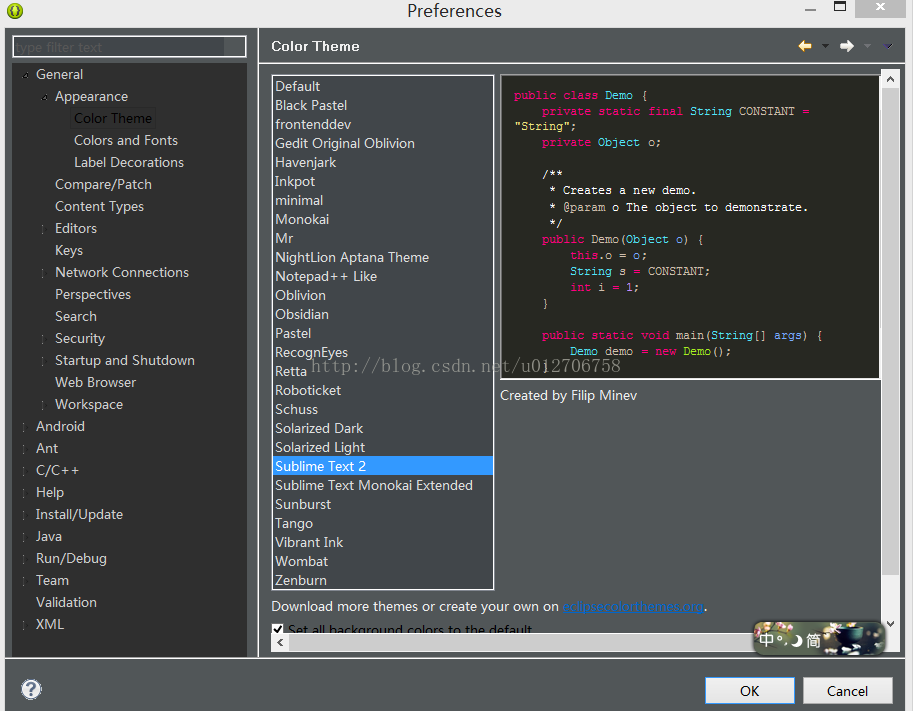
Task: Select the minimal theme
Action: (x=383, y=200)
